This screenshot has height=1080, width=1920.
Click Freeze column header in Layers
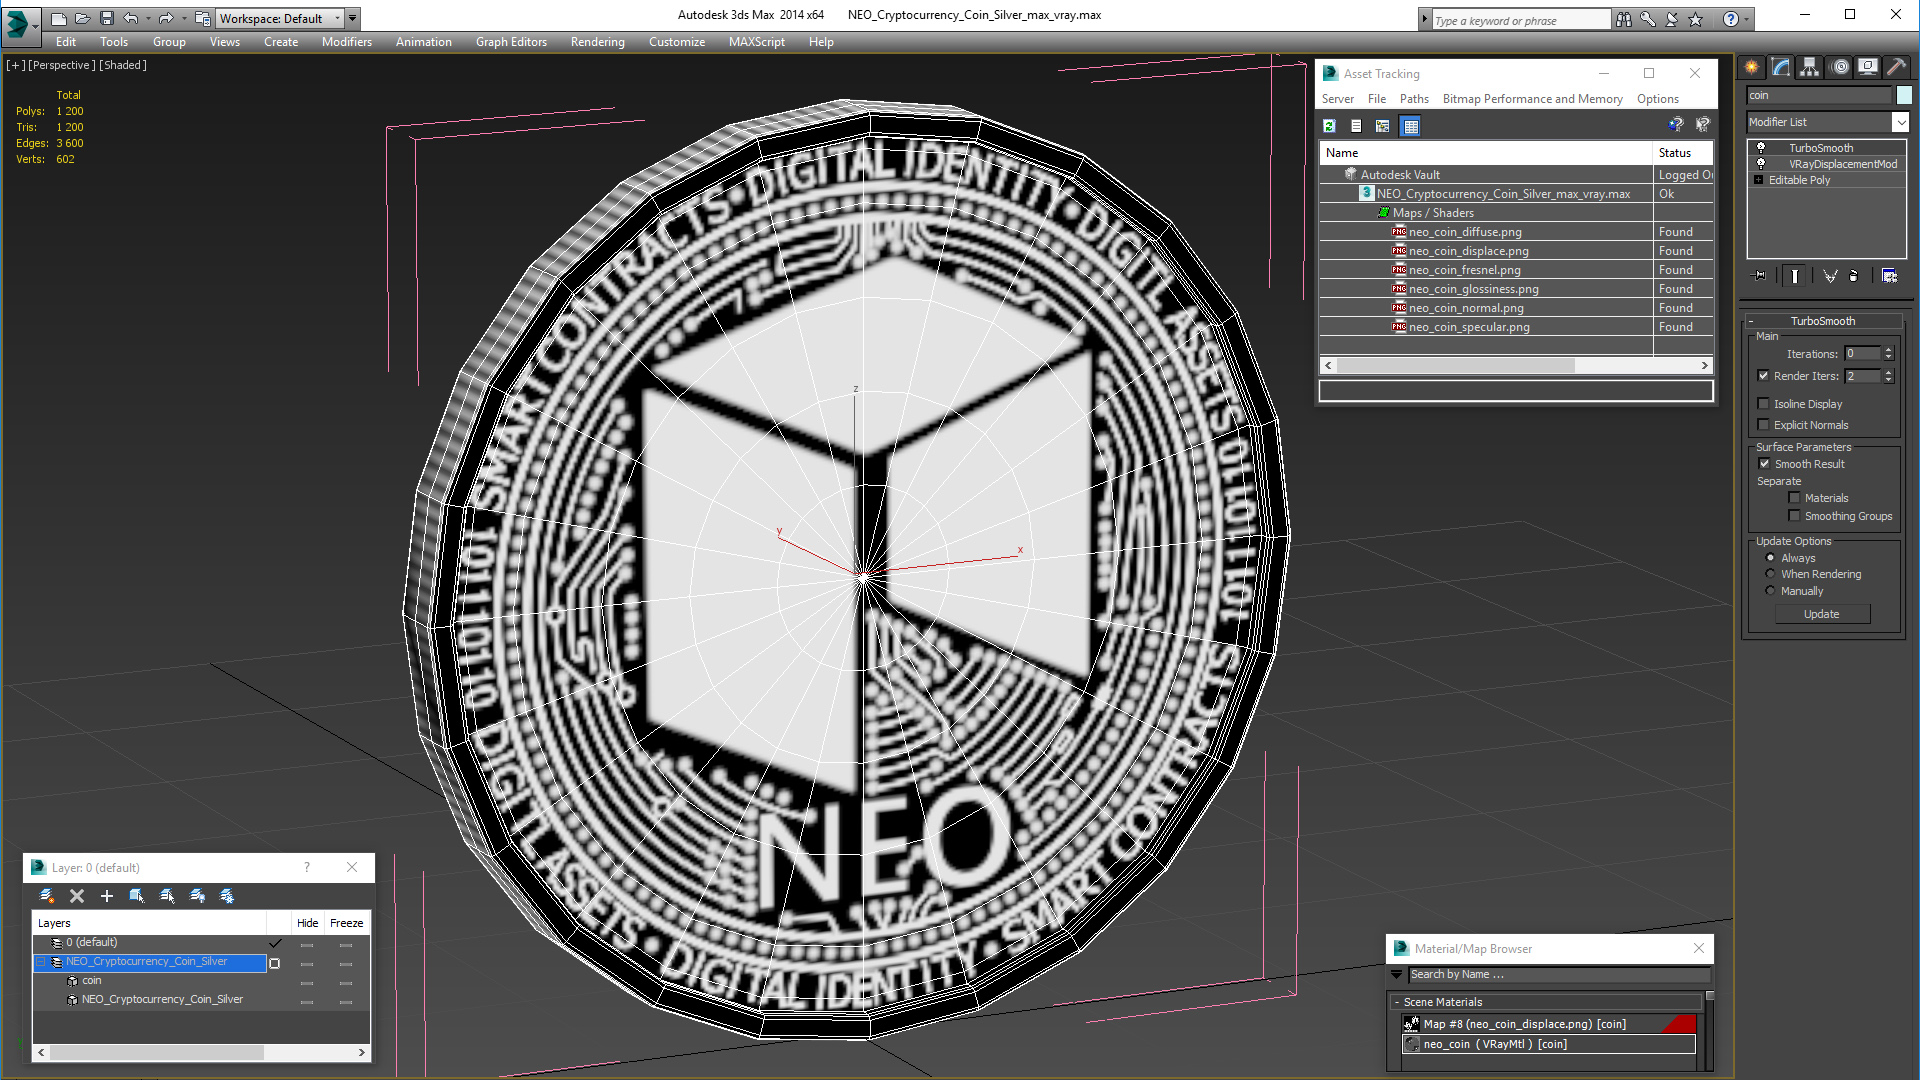point(346,923)
